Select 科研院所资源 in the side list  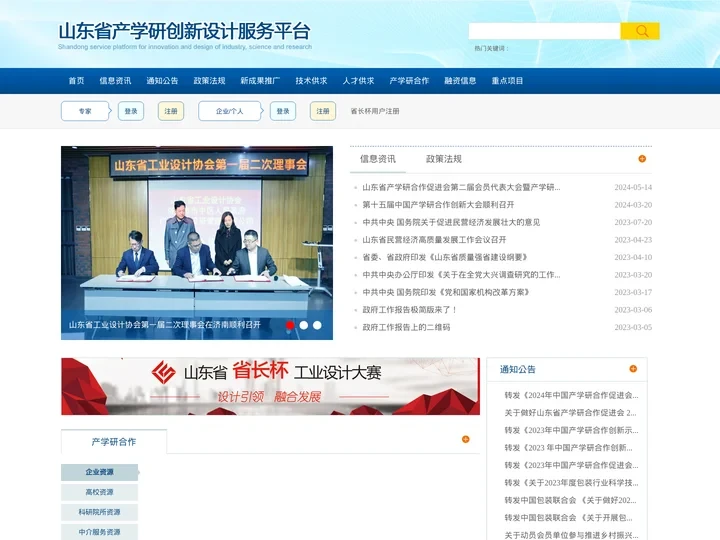click(99, 512)
